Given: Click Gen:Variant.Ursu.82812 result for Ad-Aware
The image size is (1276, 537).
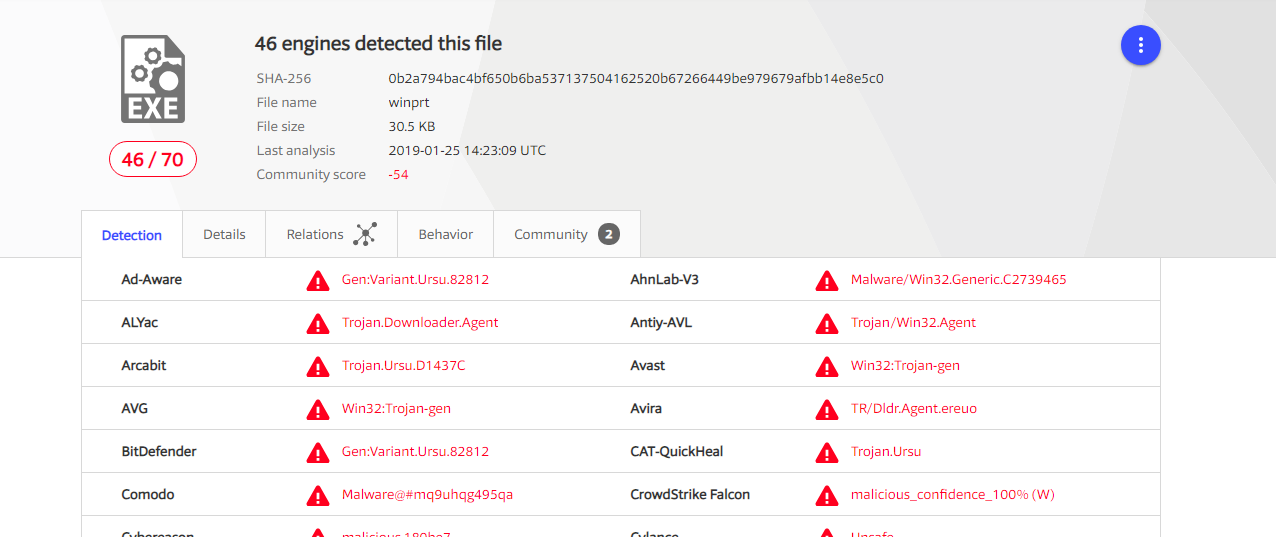Looking at the screenshot, I should pyautogui.click(x=415, y=280).
